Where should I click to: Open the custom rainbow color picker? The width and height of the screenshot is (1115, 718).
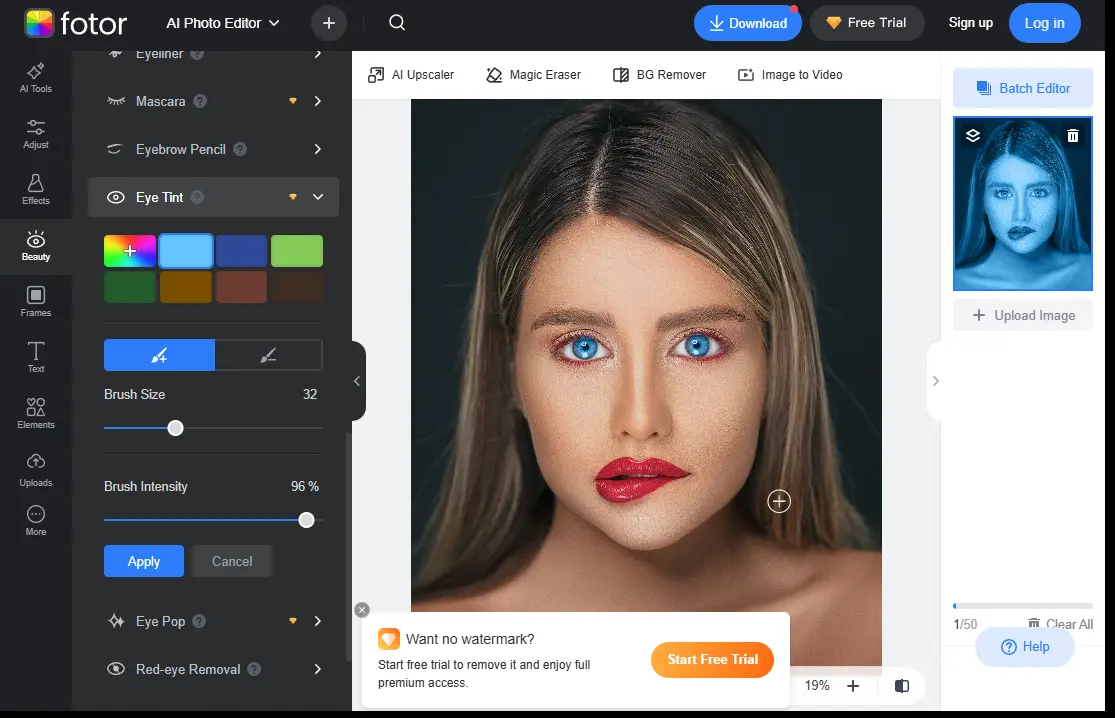[x=130, y=251]
